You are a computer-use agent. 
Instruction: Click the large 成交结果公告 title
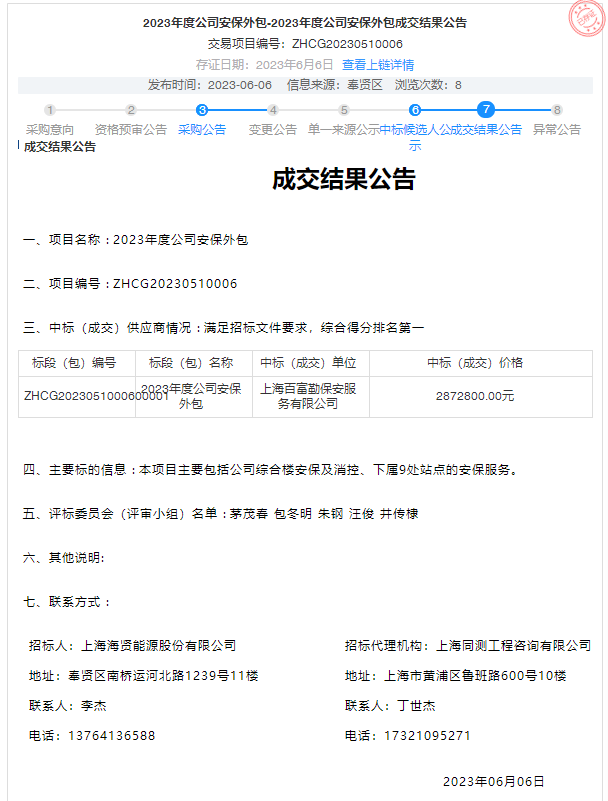pyautogui.click(x=343, y=179)
